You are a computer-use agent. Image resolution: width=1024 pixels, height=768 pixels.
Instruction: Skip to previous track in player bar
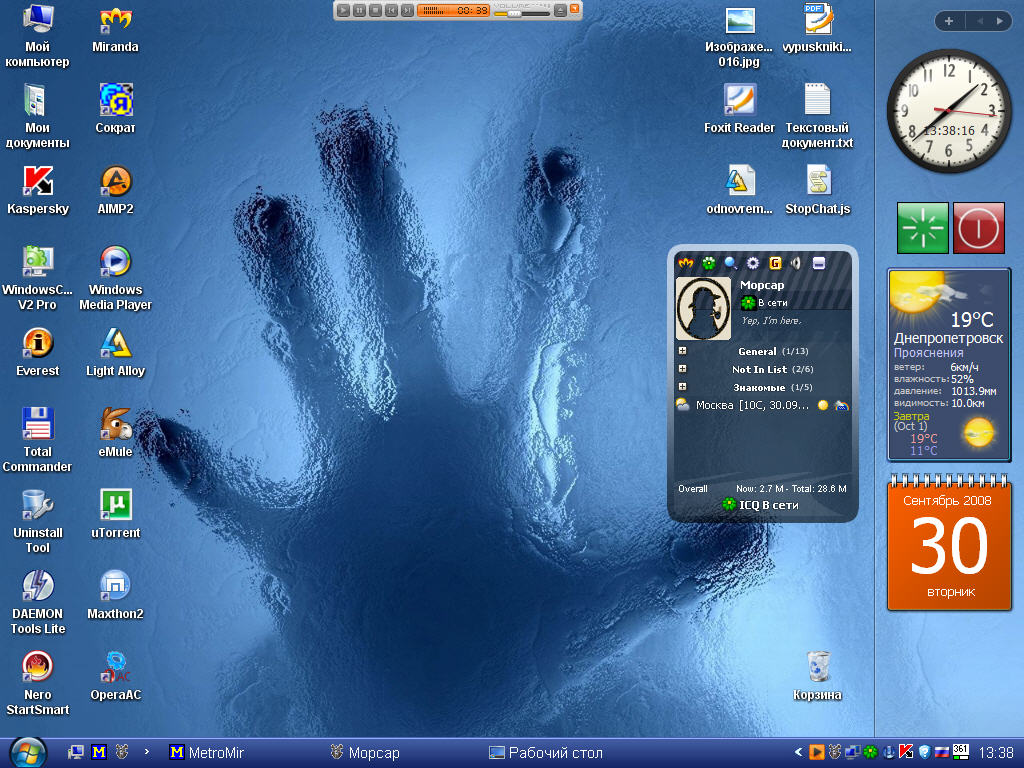coord(391,10)
